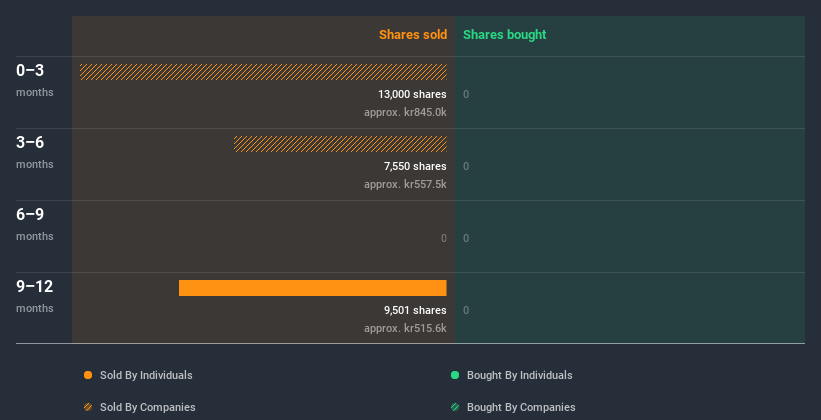821x420 pixels.
Task: Select the approx. kr557.5k amount
Action: 405,185
